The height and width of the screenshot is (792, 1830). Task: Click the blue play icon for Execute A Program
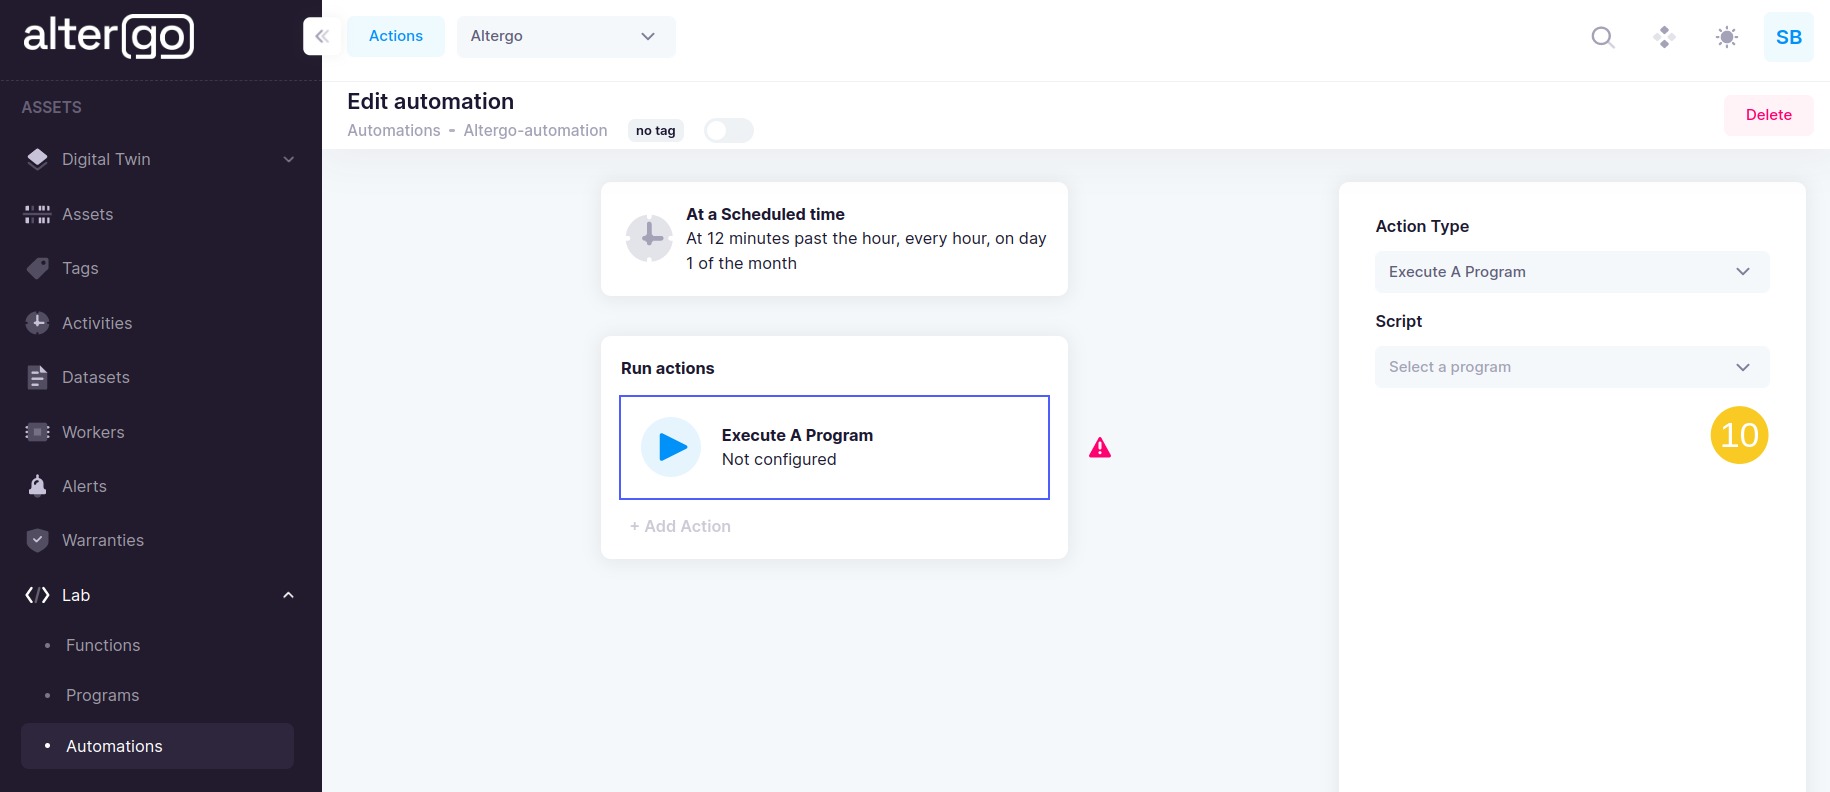(671, 447)
